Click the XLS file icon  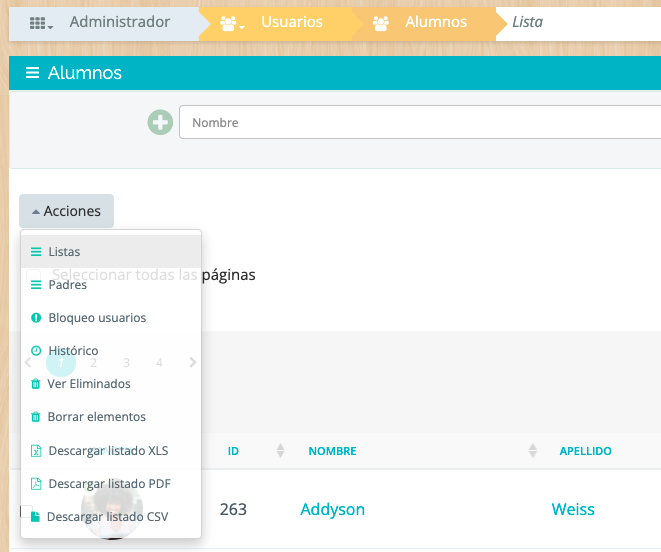36,451
